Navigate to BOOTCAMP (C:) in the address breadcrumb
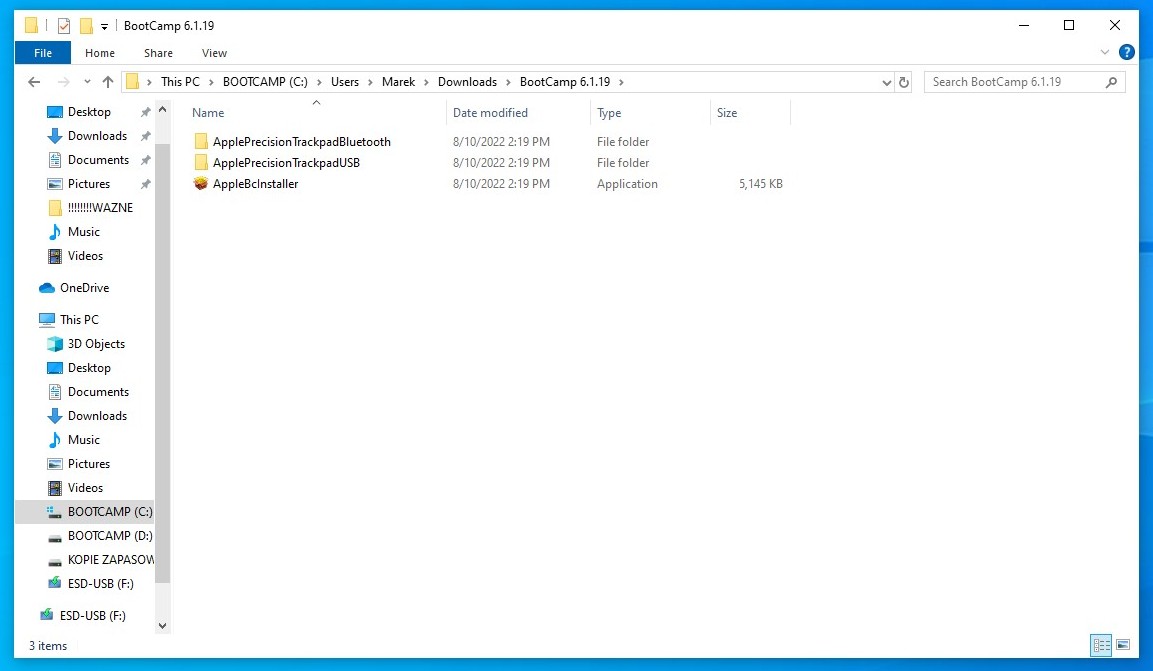This screenshot has width=1153, height=671. (265, 82)
